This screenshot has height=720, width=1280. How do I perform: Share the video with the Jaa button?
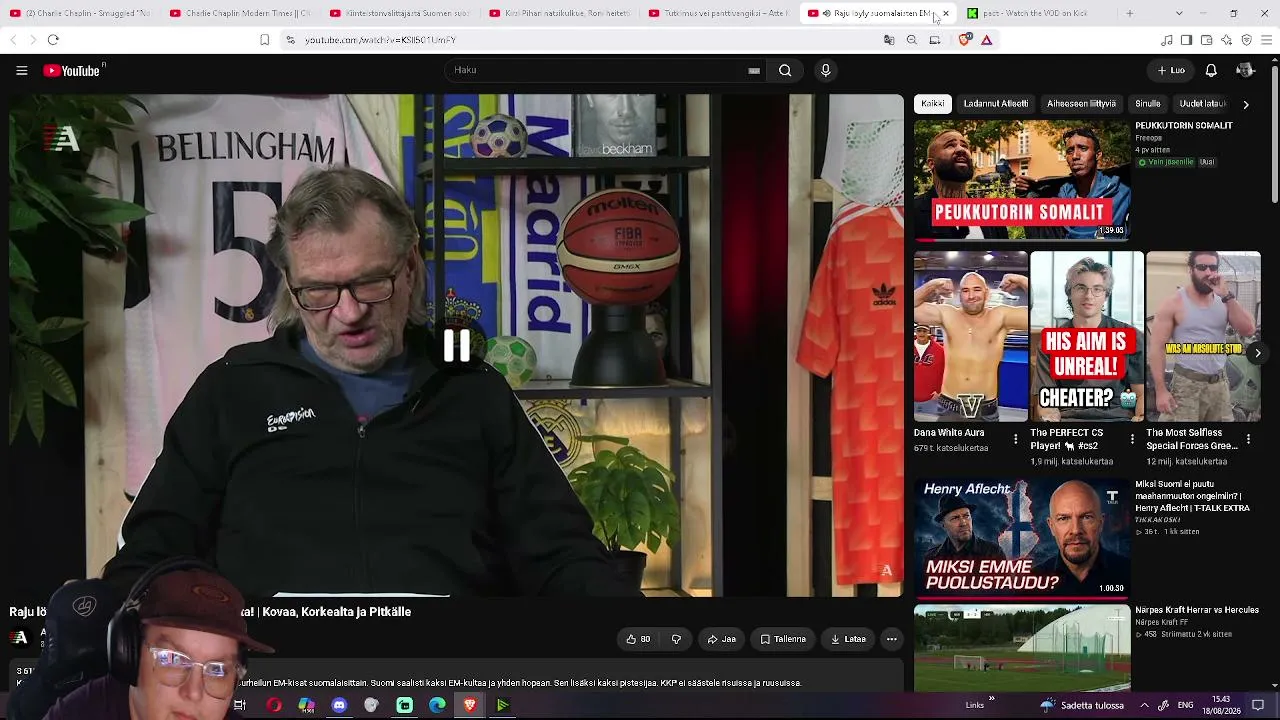(722, 639)
